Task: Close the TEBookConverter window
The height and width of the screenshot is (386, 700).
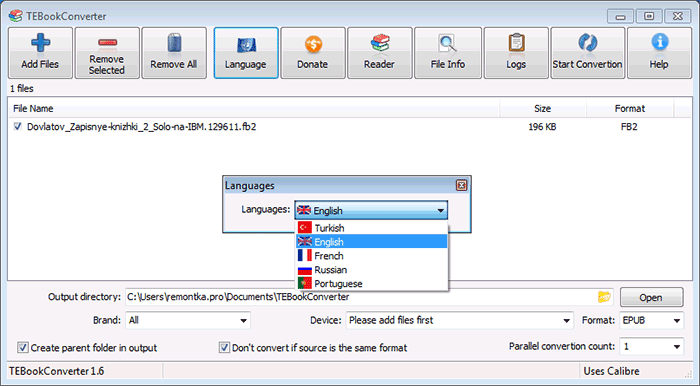Action: pyautogui.click(x=678, y=17)
